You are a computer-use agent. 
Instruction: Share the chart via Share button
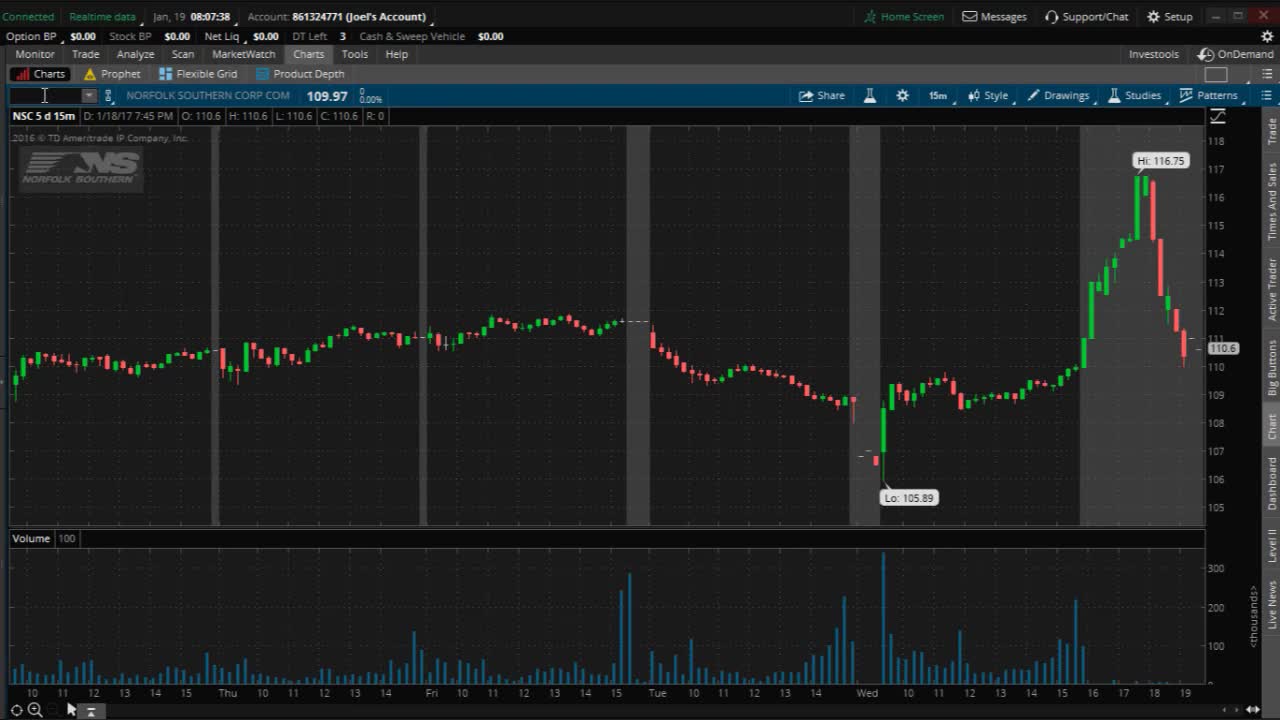[822, 96]
